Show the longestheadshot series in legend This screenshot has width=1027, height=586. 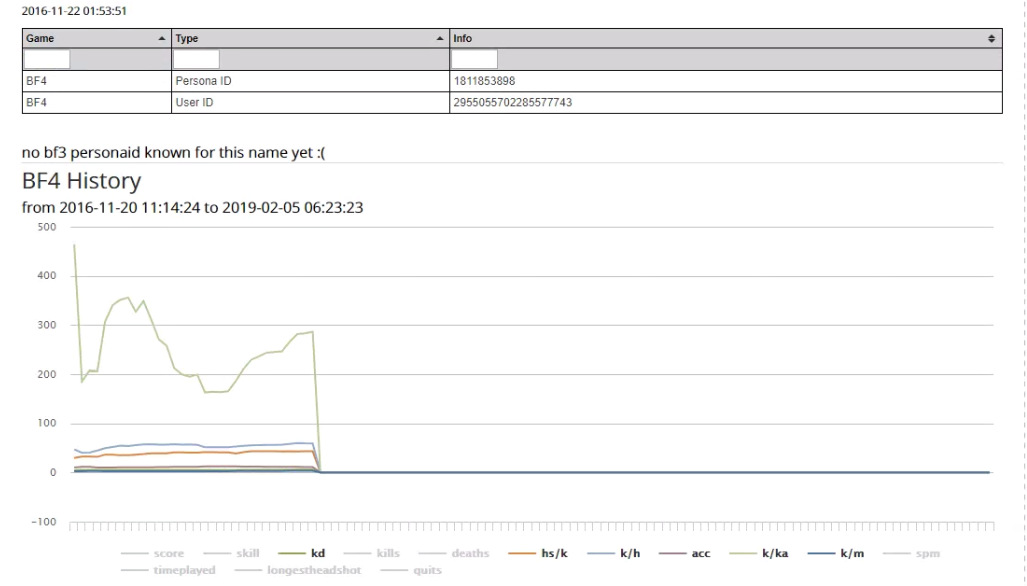pos(297,570)
